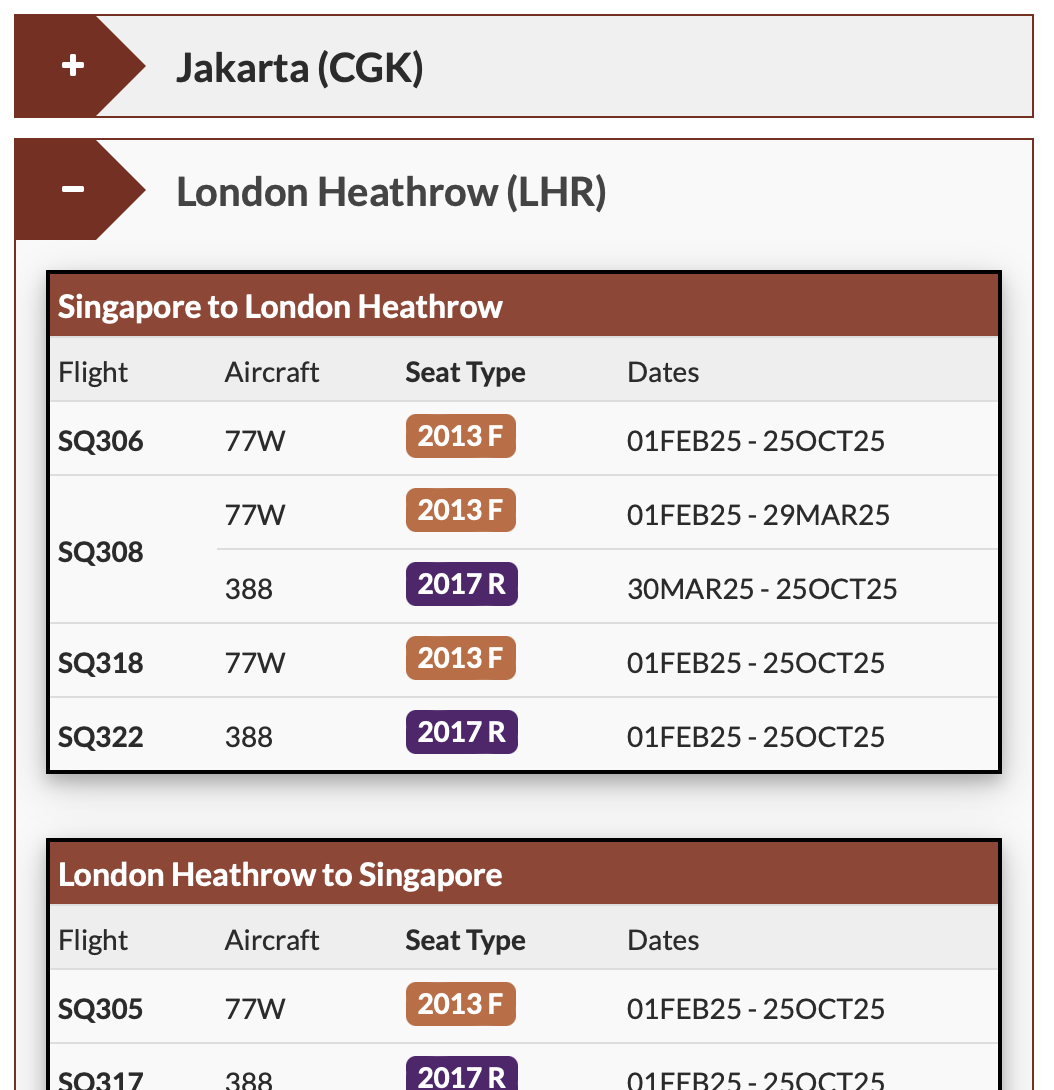This screenshot has height=1090, width=1054.
Task: Click the 2013 F badge for SQ306
Action: click(x=460, y=437)
